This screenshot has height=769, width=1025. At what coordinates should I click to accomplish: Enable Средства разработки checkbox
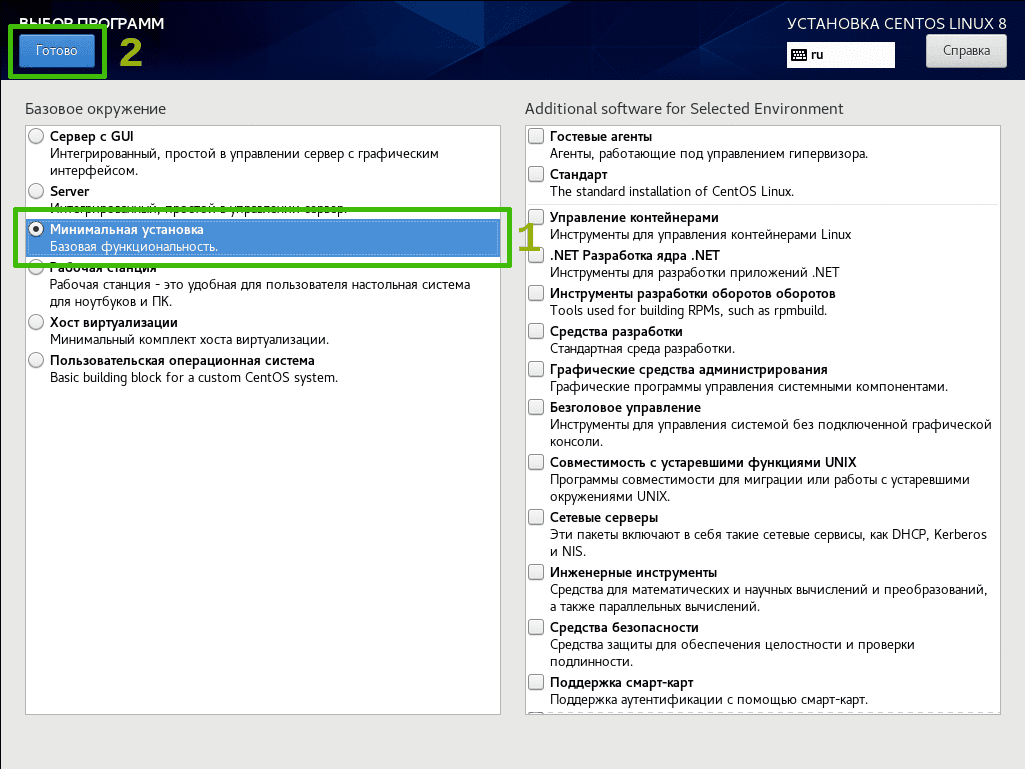click(536, 331)
